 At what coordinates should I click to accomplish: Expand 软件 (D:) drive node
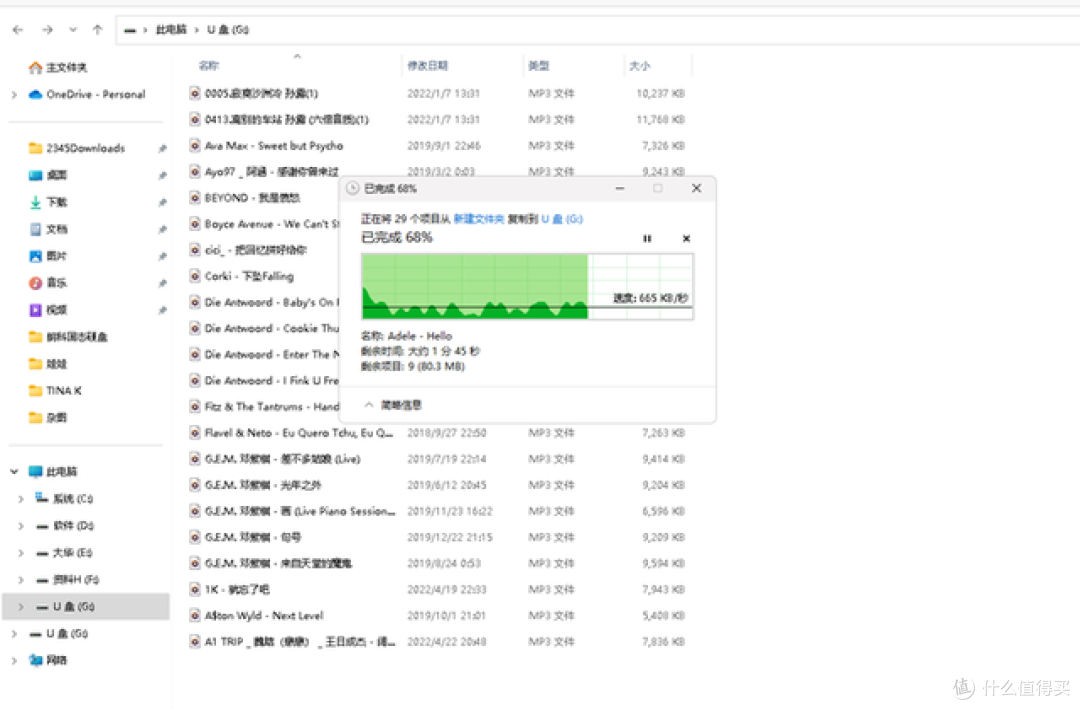(21, 525)
